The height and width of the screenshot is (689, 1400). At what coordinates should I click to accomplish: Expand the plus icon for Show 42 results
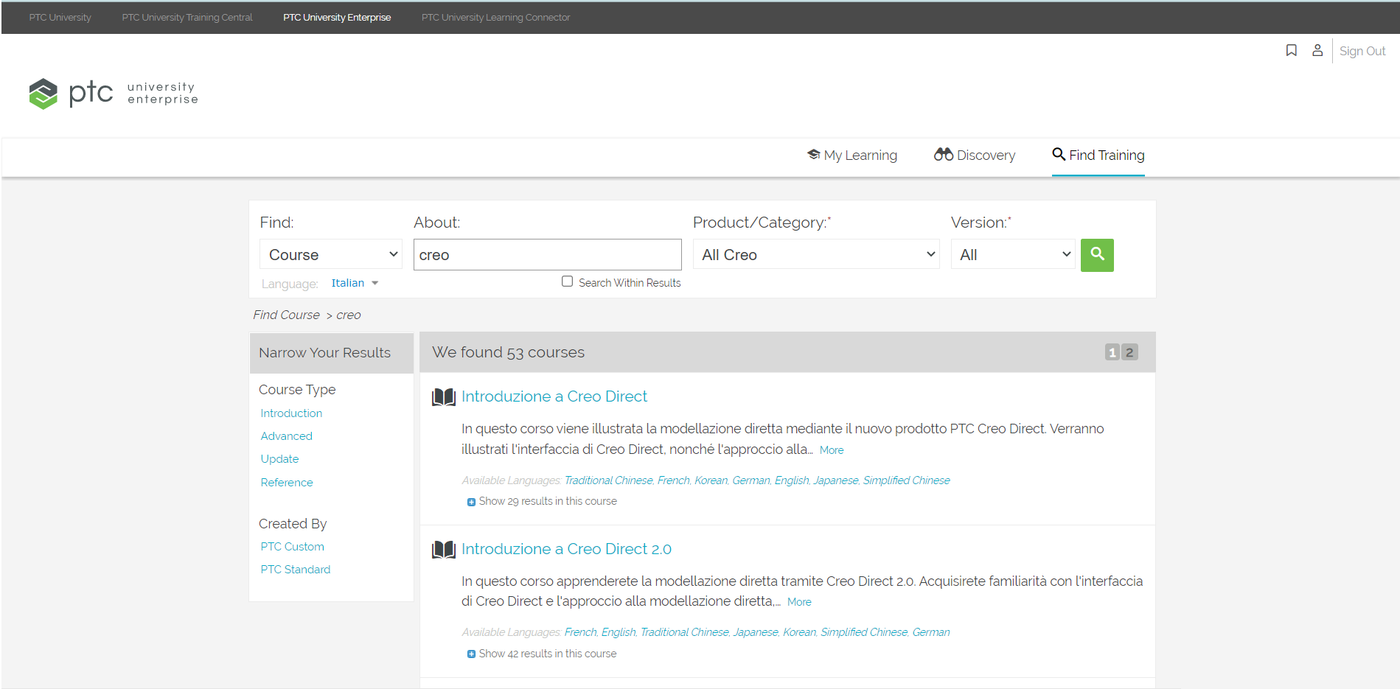point(472,654)
